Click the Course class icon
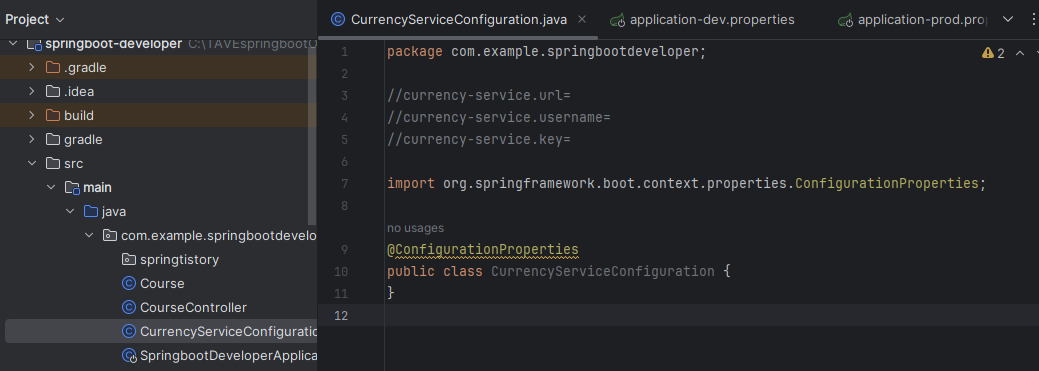This screenshot has width=1039, height=371. 129,284
